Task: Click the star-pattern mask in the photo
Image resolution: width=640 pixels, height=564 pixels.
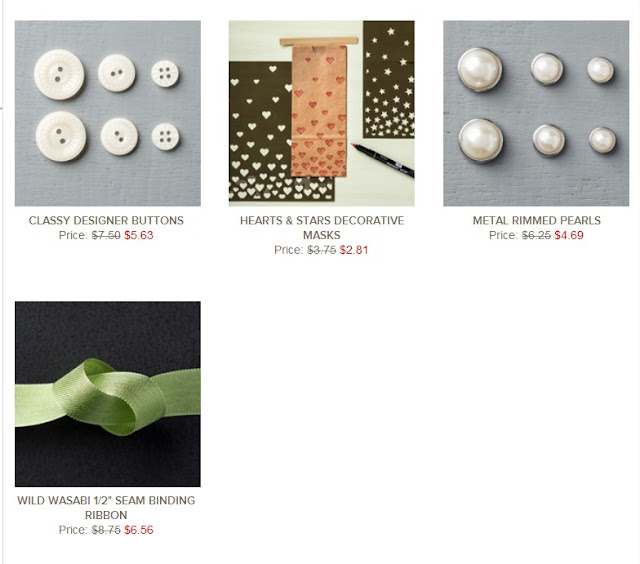Action: pyautogui.click(x=389, y=80)
